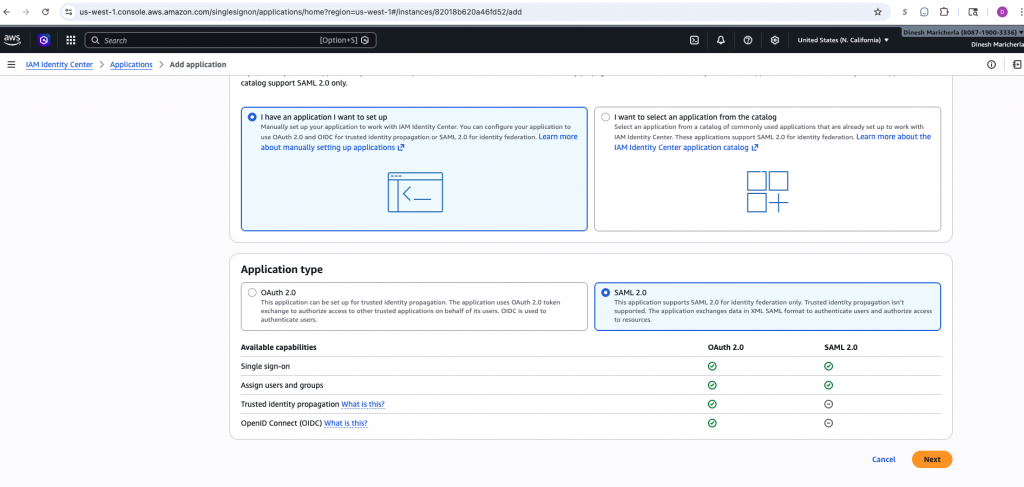1024x487 pixels.
Task: Open the notifications bell
Action: pos(721,40)
